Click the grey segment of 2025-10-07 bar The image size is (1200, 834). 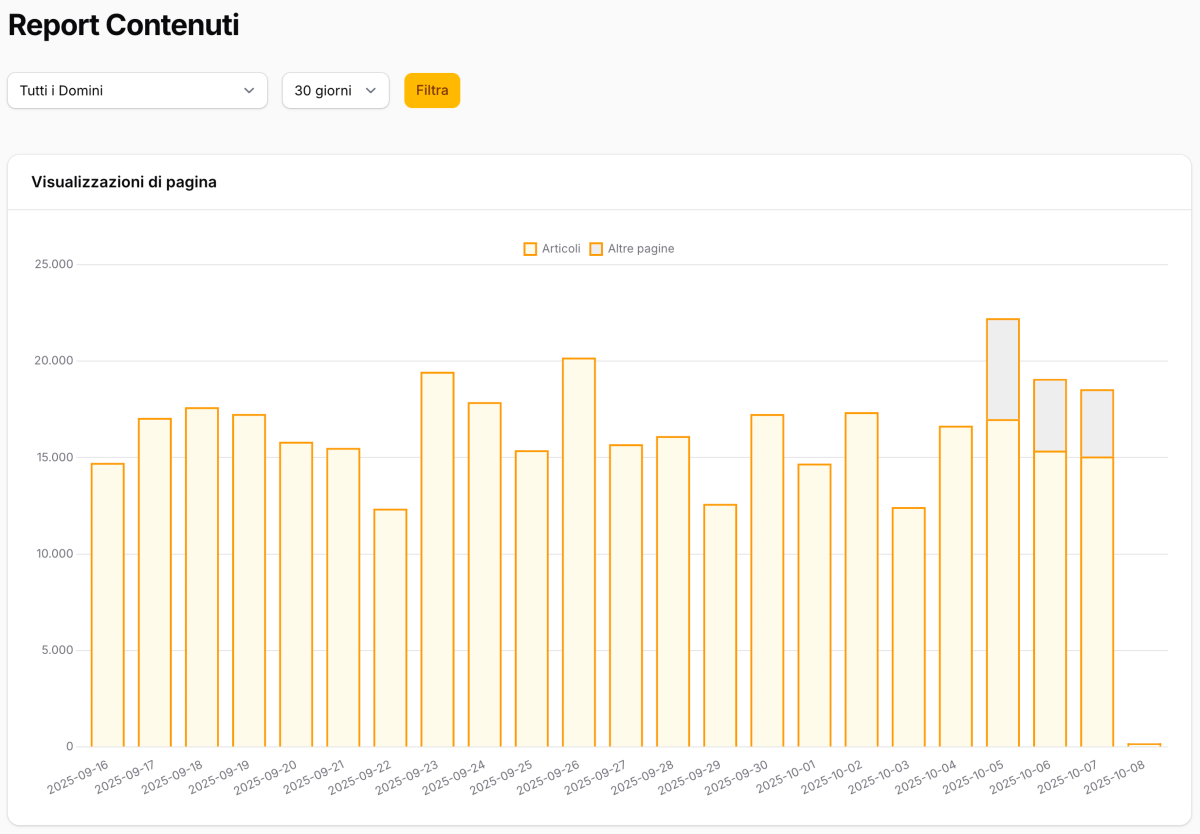point(1097,423)
